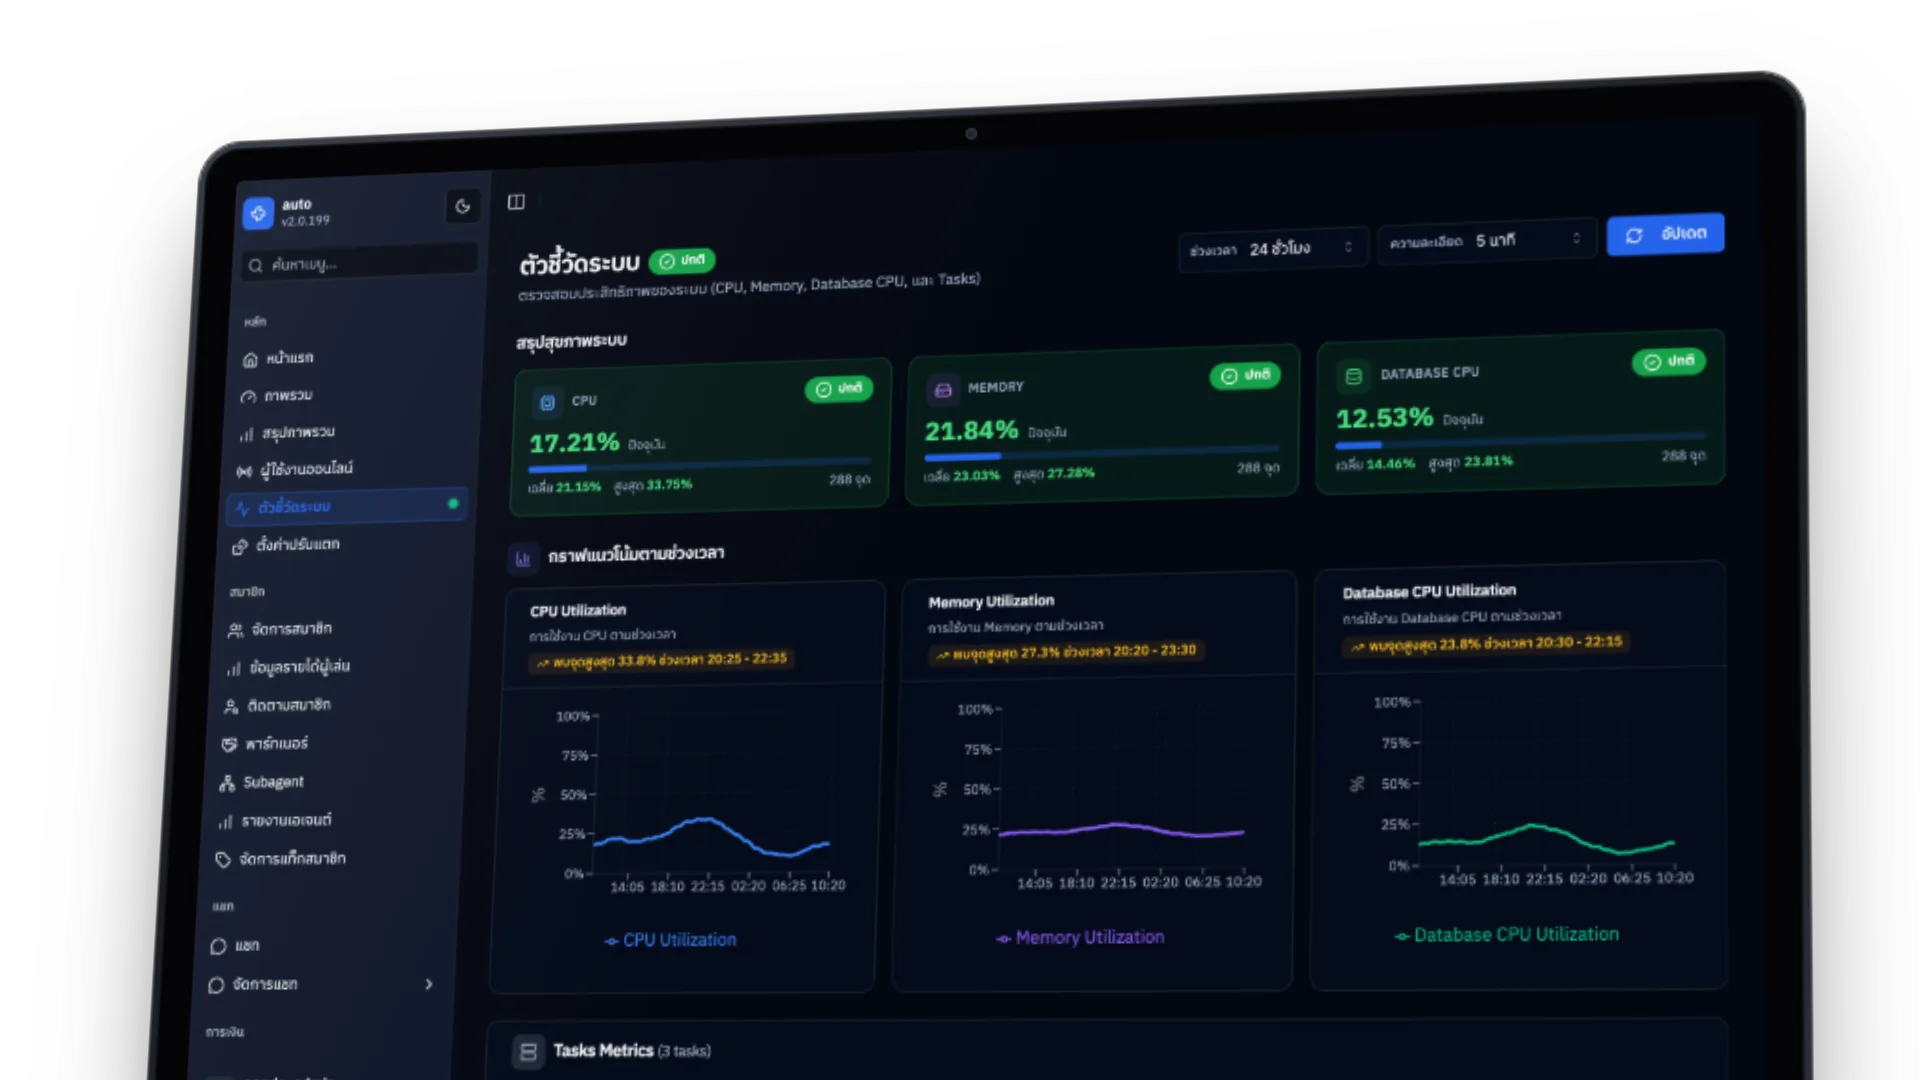Click the blue อัปเดต refresh button
Screen dimensions: 1920x1080
[1665, 234]
